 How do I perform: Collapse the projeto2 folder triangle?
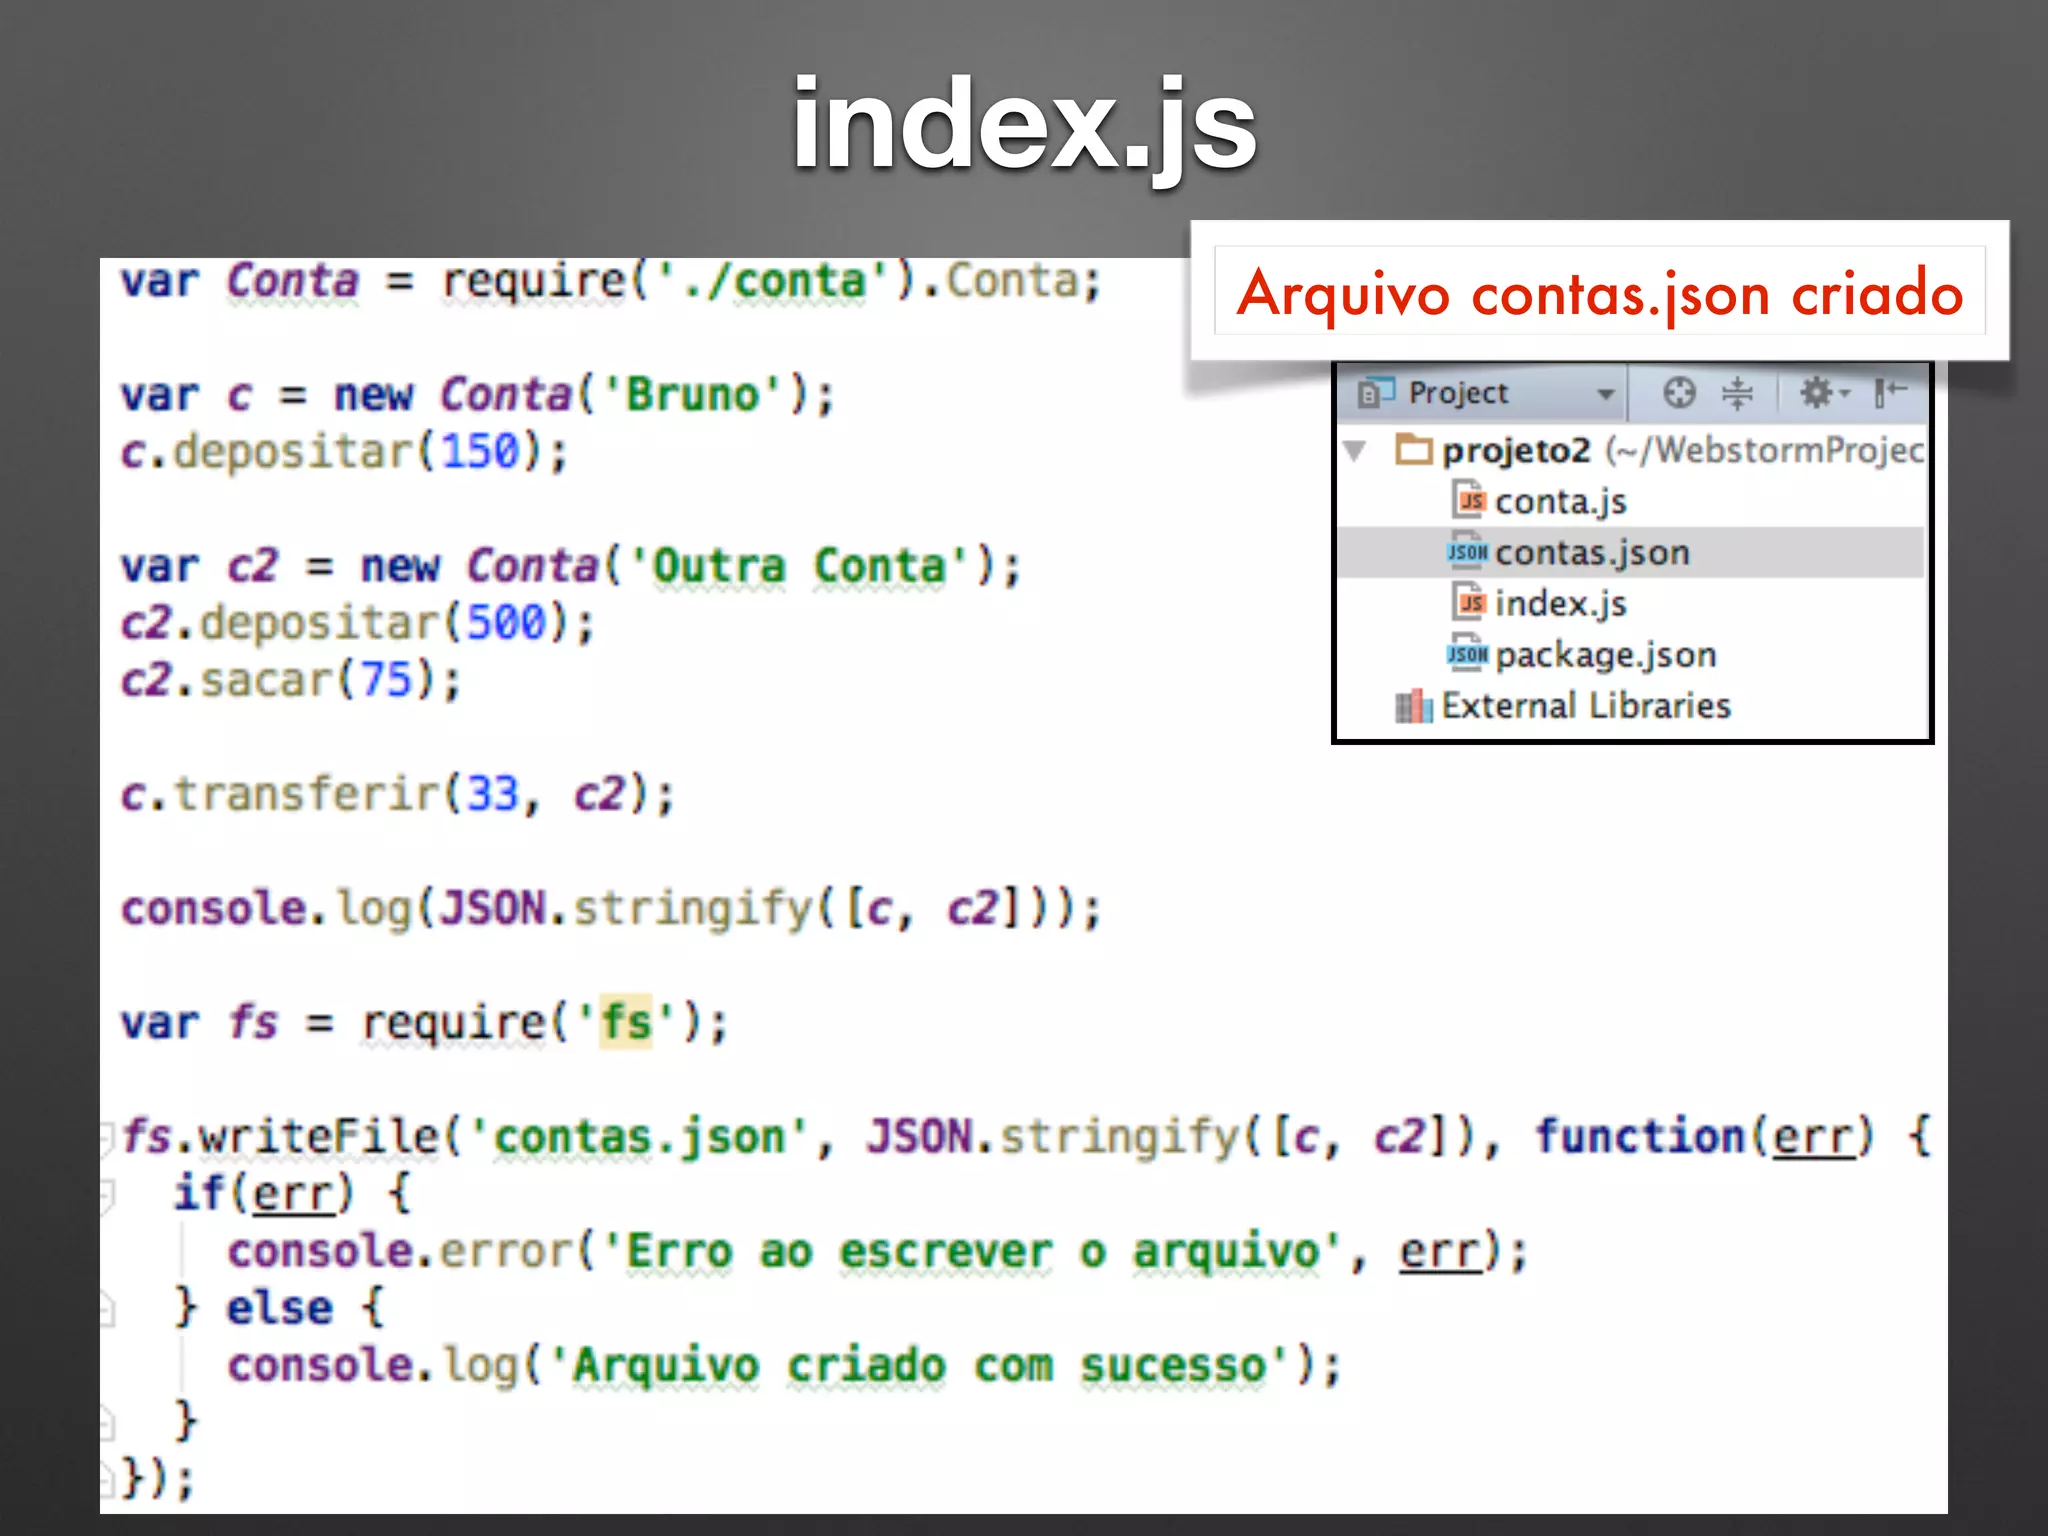coord(1356,450)
